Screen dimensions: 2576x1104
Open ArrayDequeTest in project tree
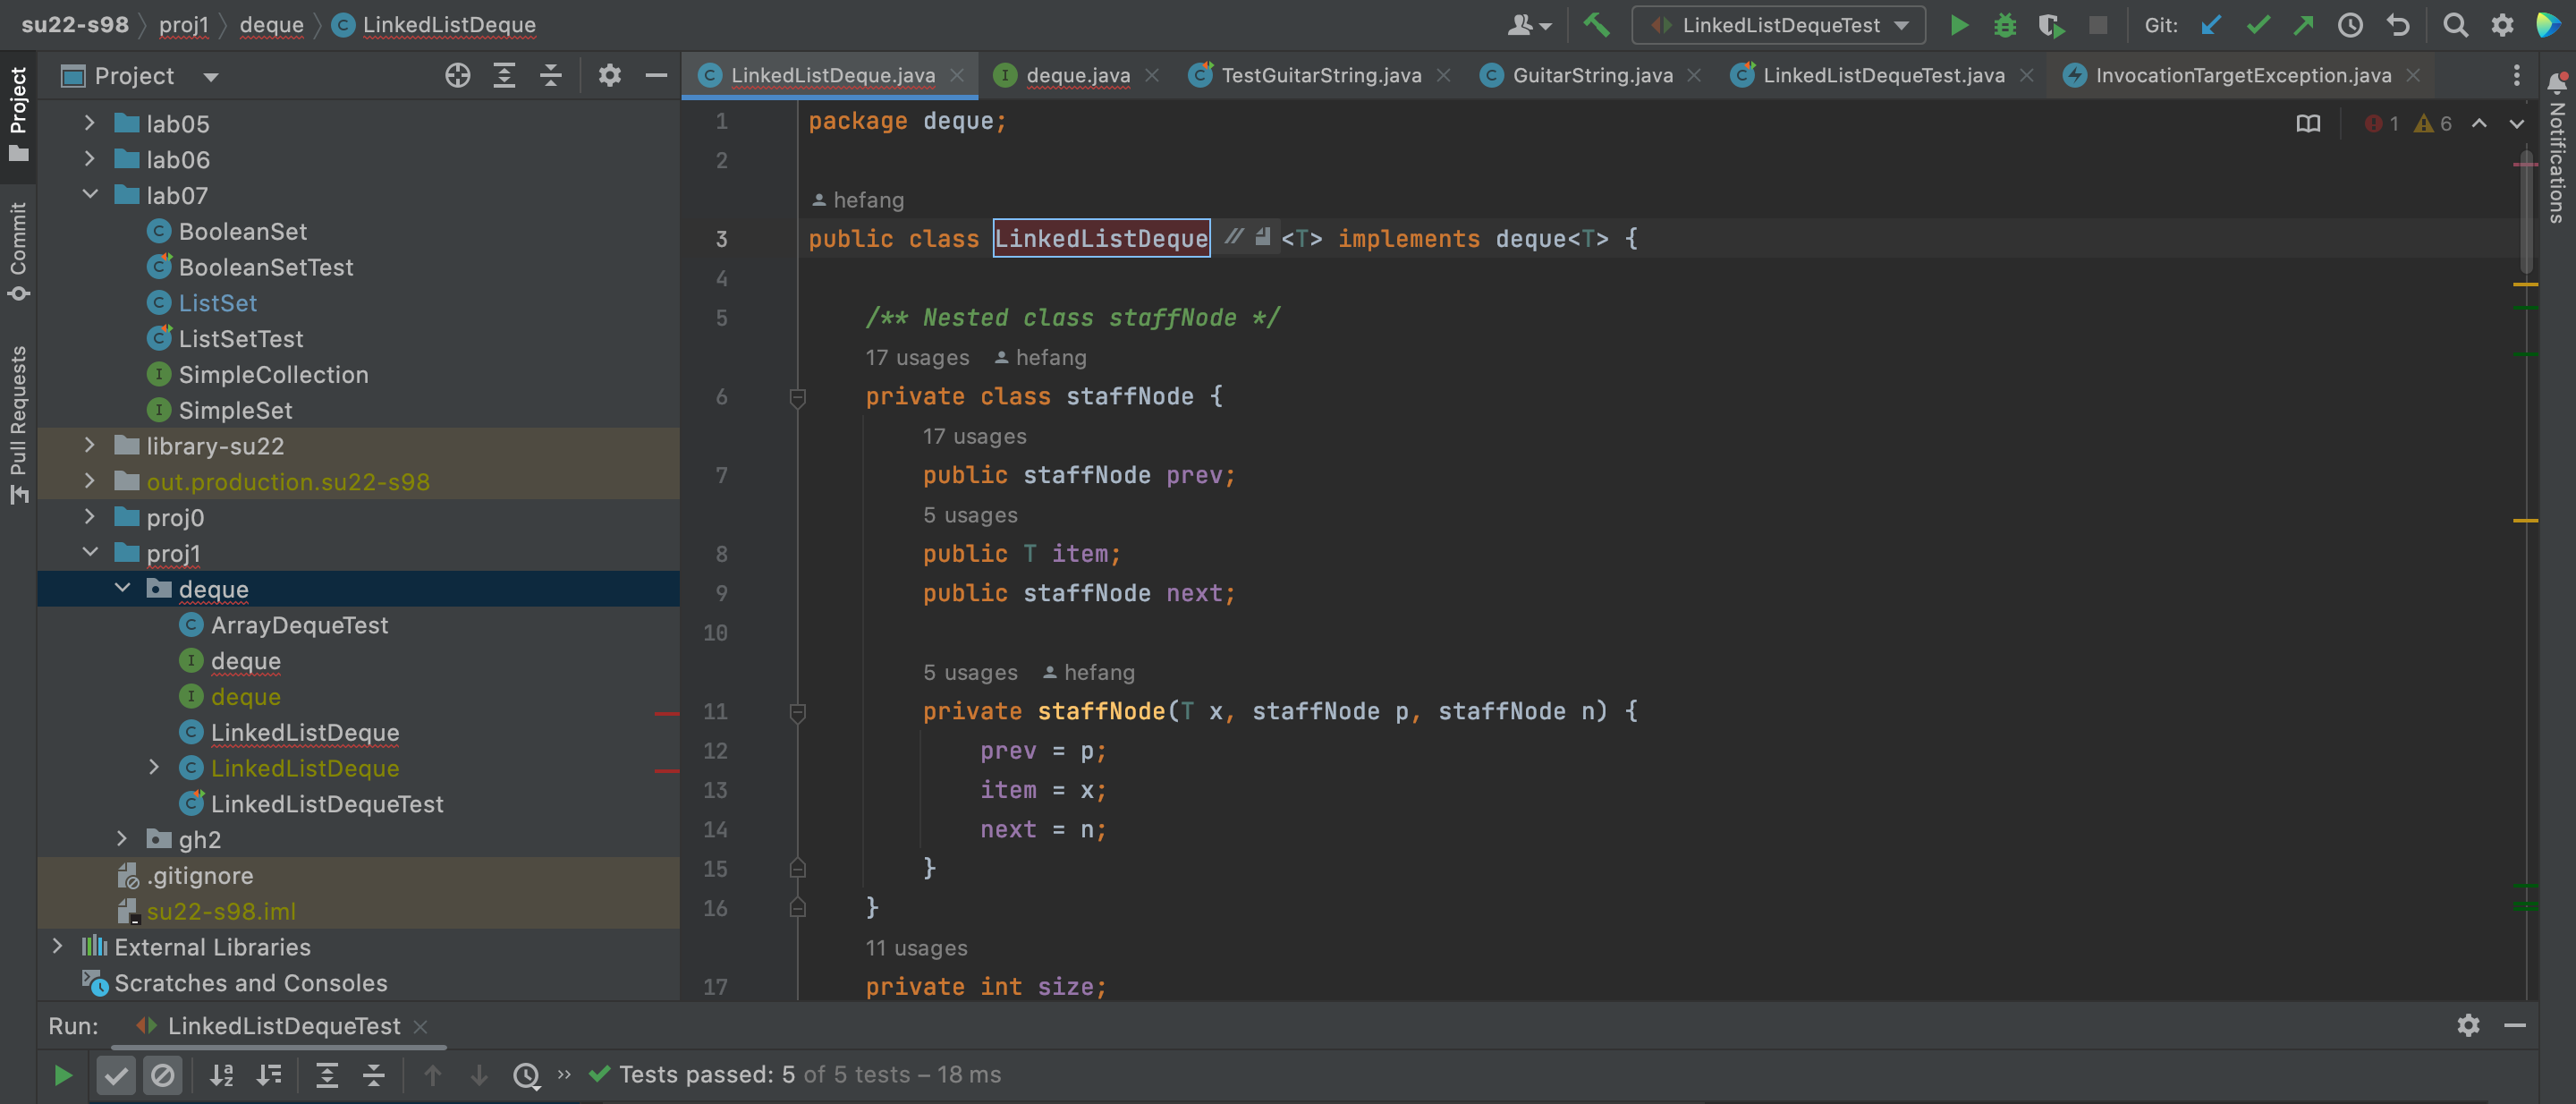point(298,625)
